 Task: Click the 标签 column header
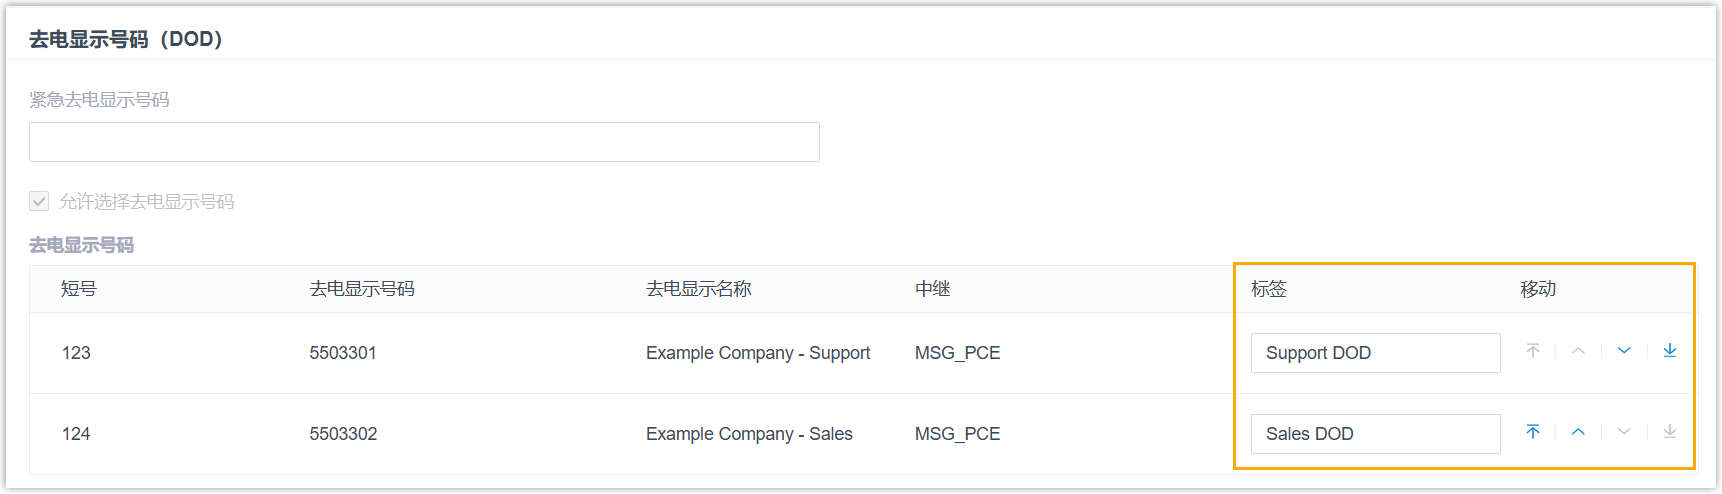[x=1269, y=289]
